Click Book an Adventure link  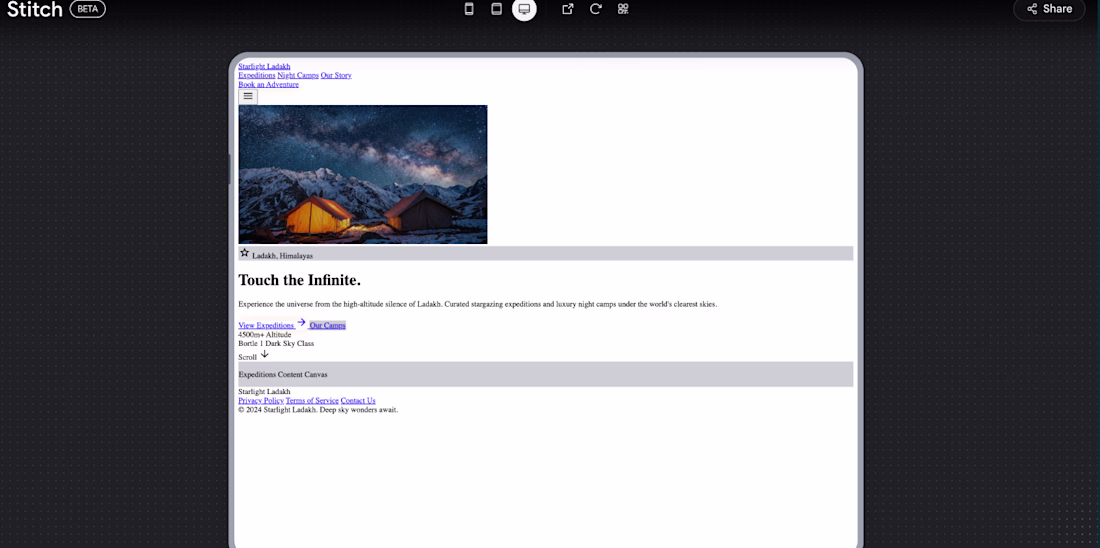(x=268, y=84)
